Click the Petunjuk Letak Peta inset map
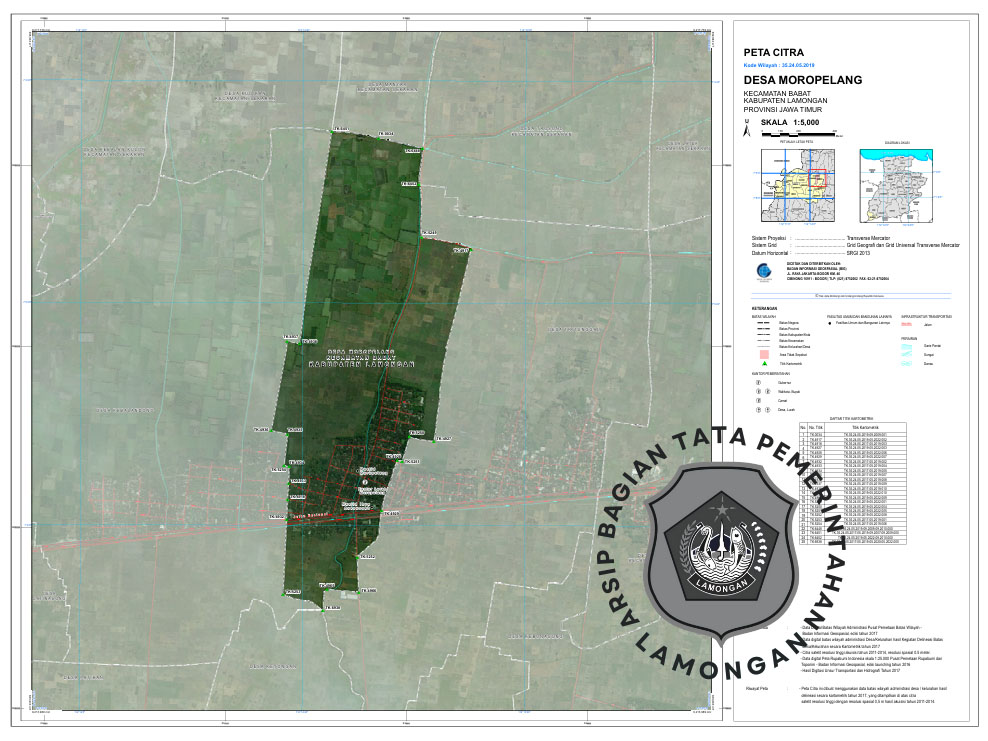The width and height of the screenshot is (988, 741). point(796,185)
